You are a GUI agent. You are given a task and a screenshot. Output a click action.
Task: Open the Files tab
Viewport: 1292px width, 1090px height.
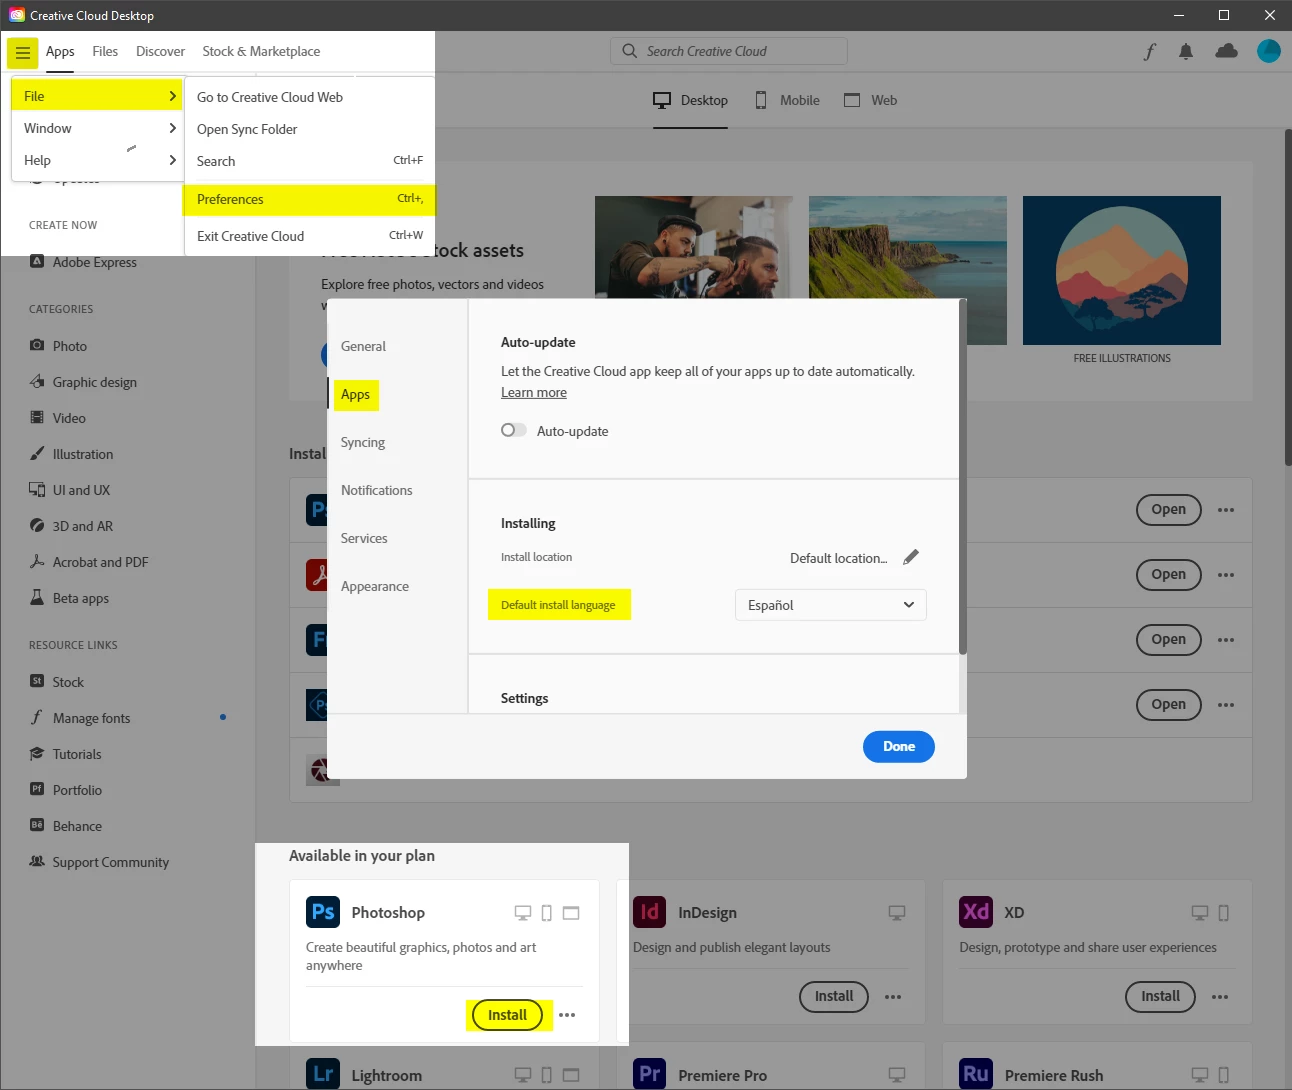105,51
